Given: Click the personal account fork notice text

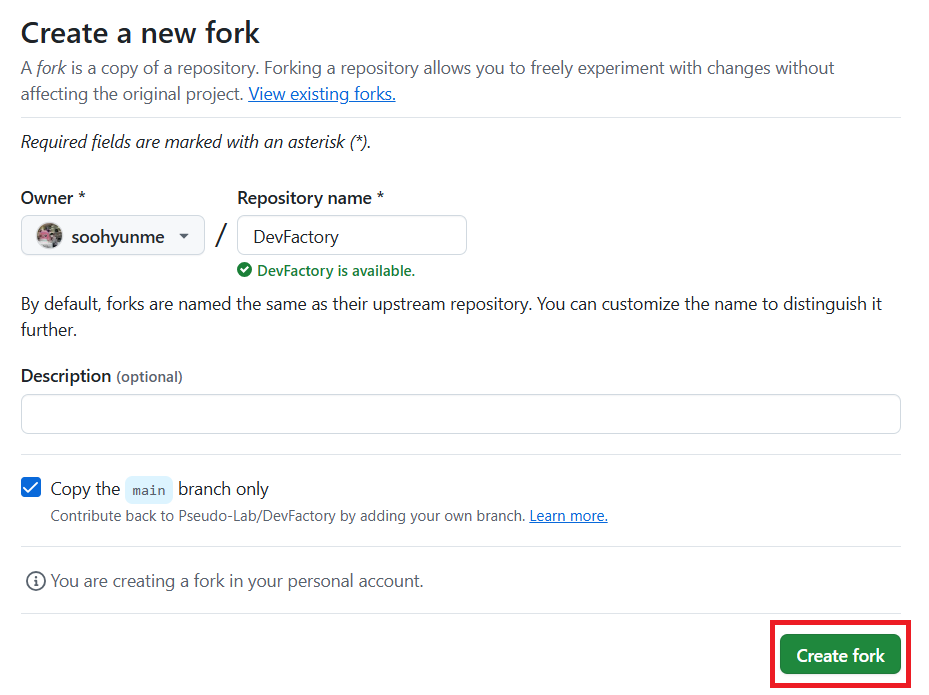Looking at the screenshot, I should [237, 581].
